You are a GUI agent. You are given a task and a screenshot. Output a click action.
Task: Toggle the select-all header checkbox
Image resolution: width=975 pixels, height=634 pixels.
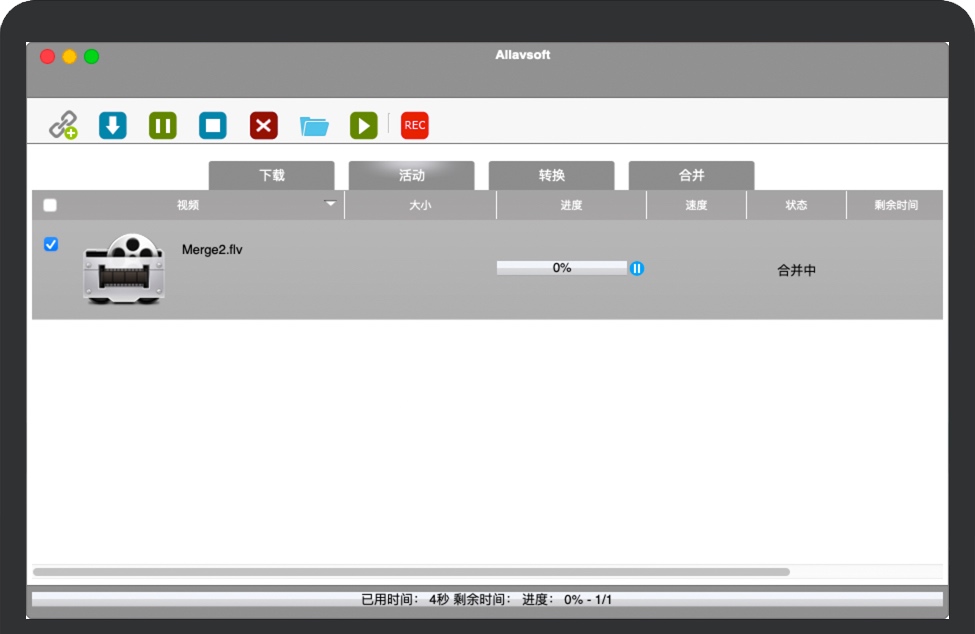[x=50, y=205]
